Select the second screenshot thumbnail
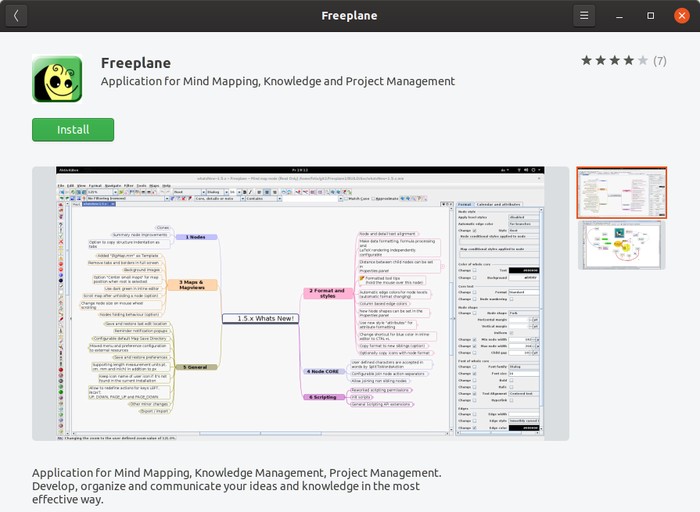 [622, 245]
